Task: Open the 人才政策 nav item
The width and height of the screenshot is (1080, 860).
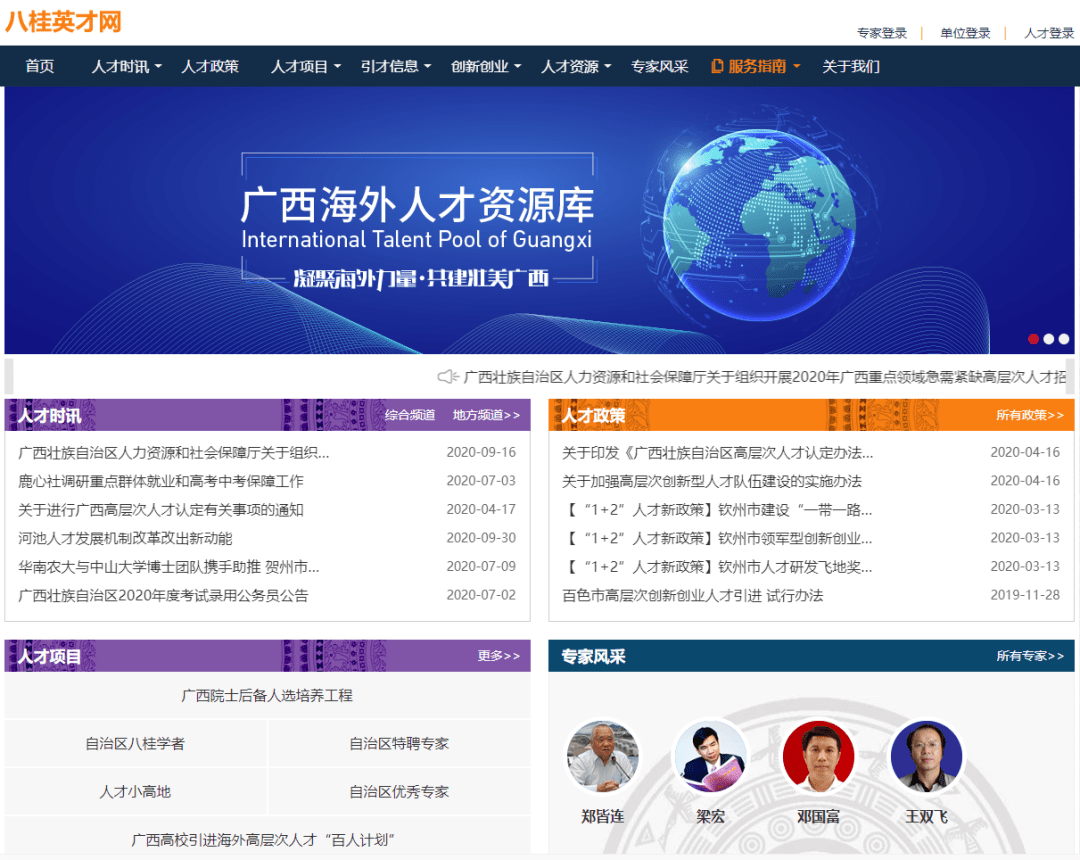Action: (x=210, y=66)
